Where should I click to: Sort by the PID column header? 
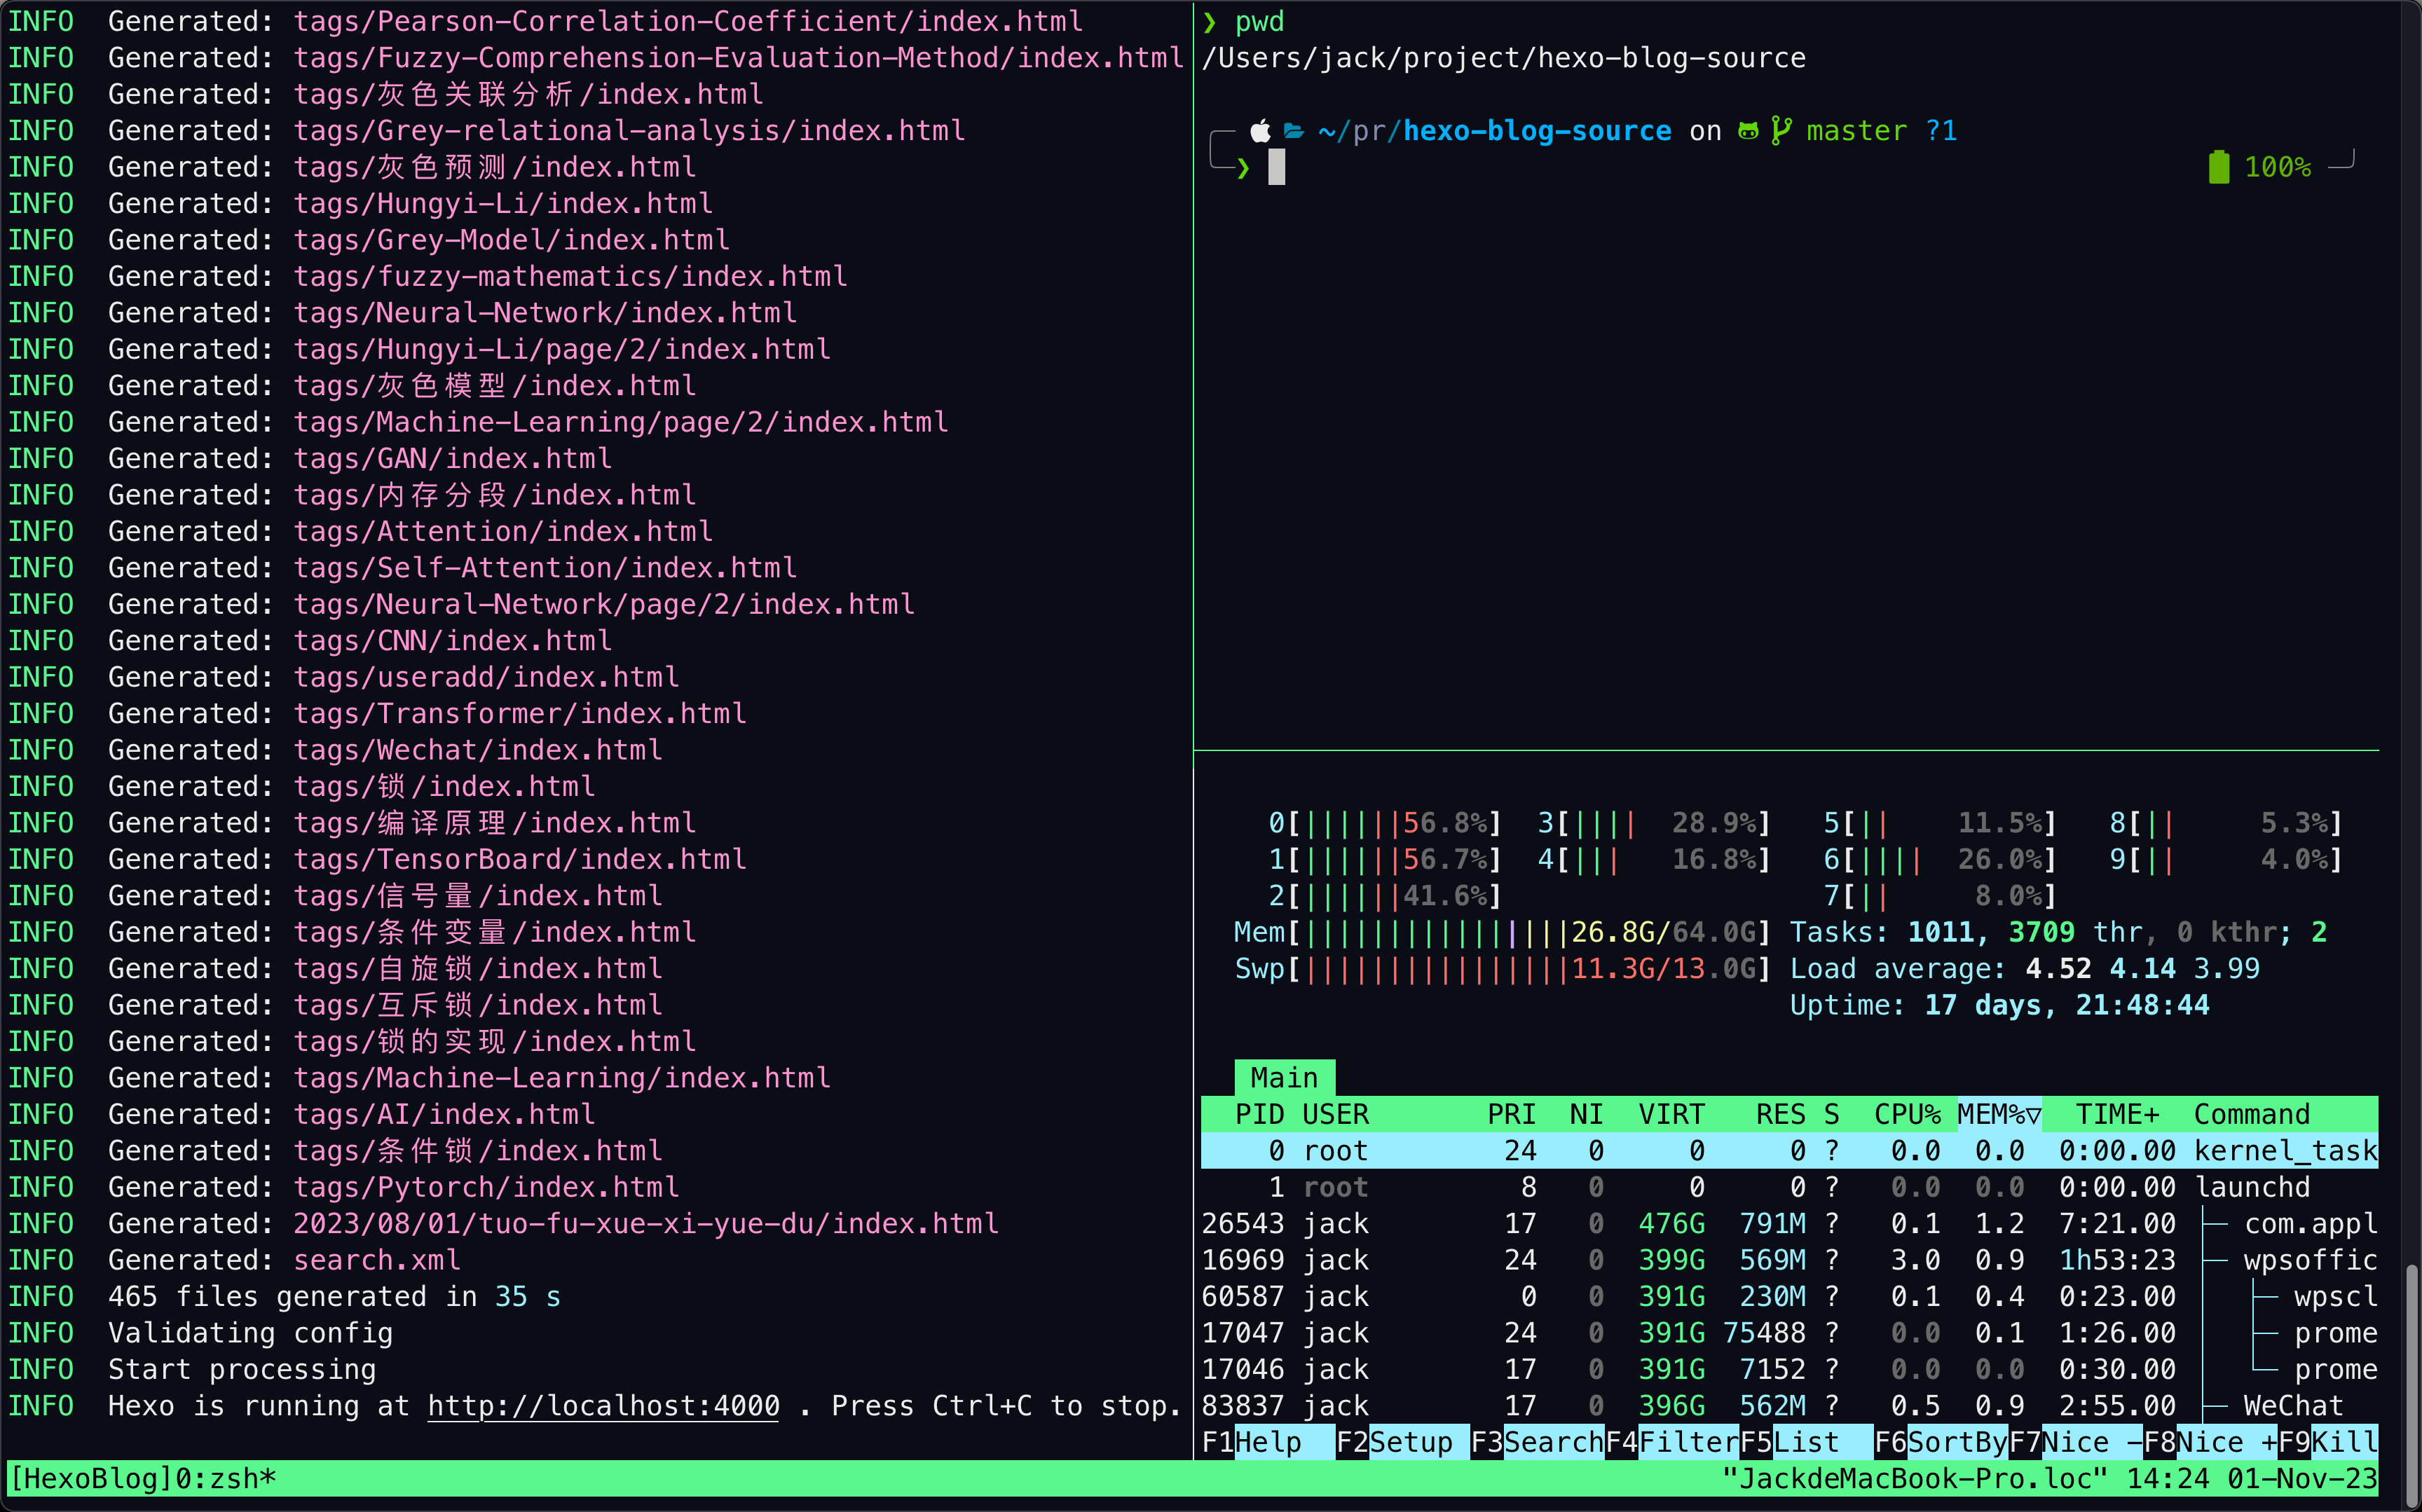1260,1114
